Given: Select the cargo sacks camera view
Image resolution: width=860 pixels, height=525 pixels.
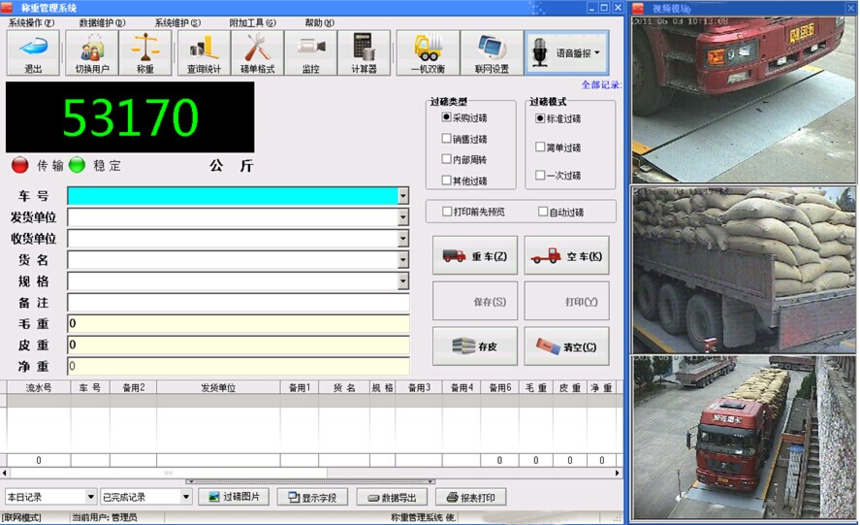Looking at the screenshot, I should tap(744, 270).
